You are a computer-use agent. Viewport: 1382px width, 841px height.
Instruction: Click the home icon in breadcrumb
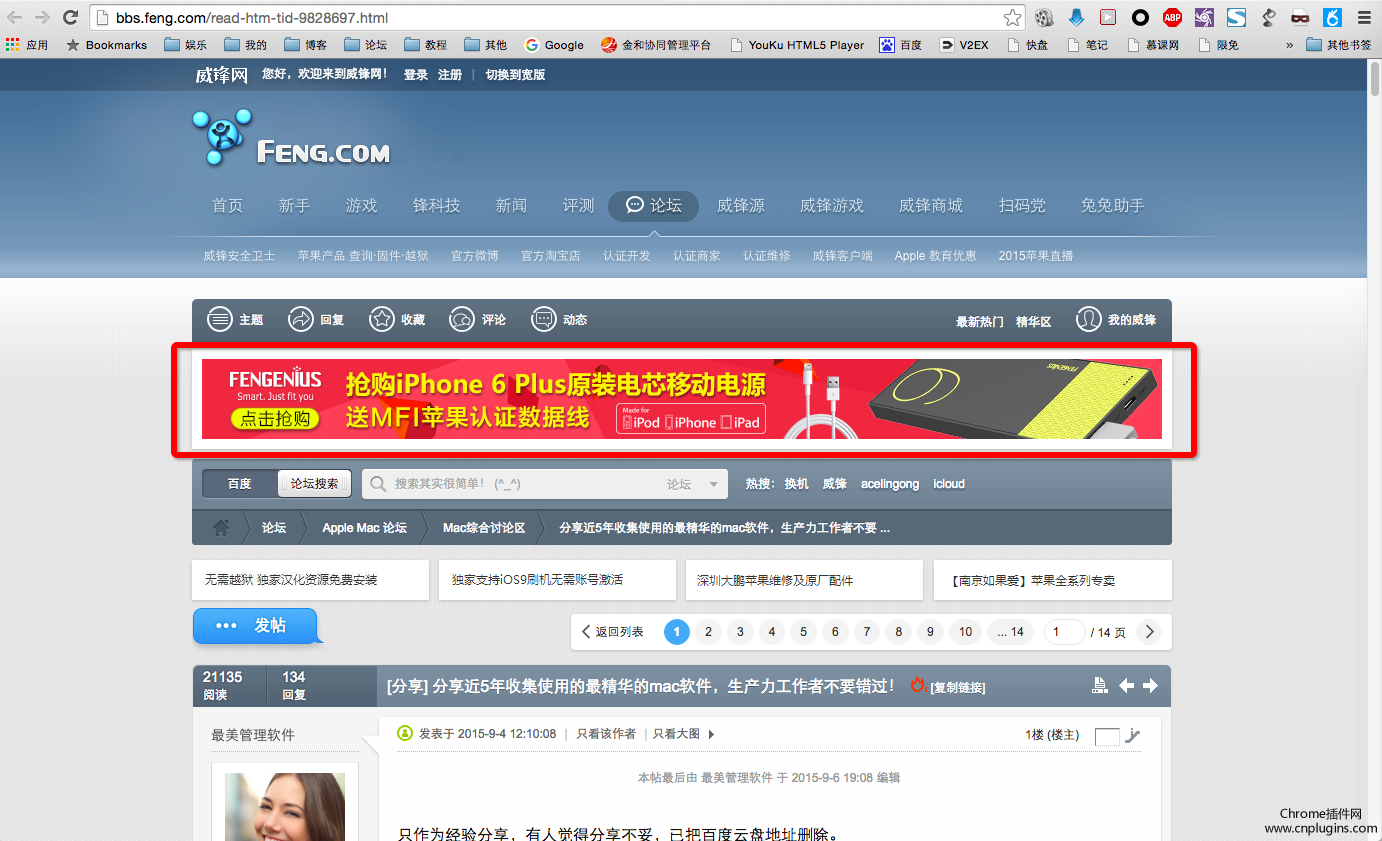click(220, 527)
